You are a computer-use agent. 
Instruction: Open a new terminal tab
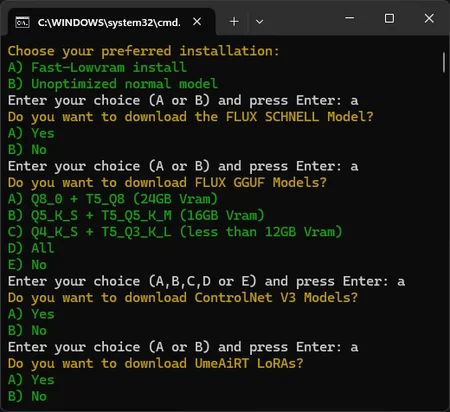point(234,22)
